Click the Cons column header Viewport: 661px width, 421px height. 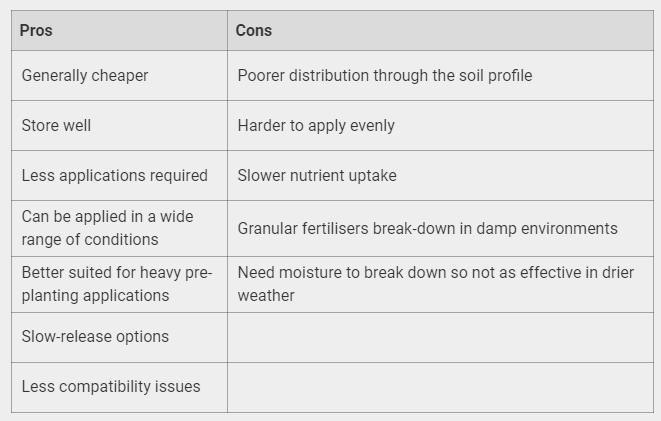pyautogui.click(x=253, y=30)
